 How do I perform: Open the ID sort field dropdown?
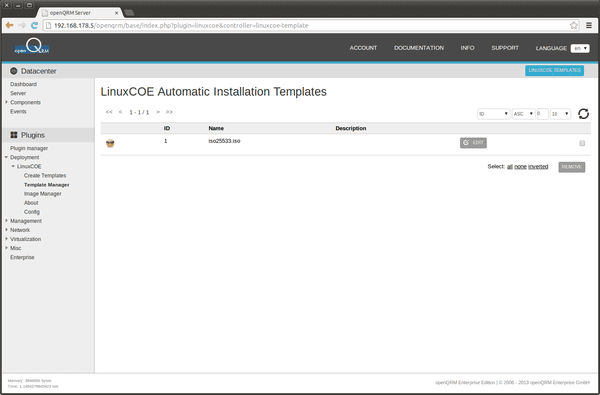(x=493, y=114)
